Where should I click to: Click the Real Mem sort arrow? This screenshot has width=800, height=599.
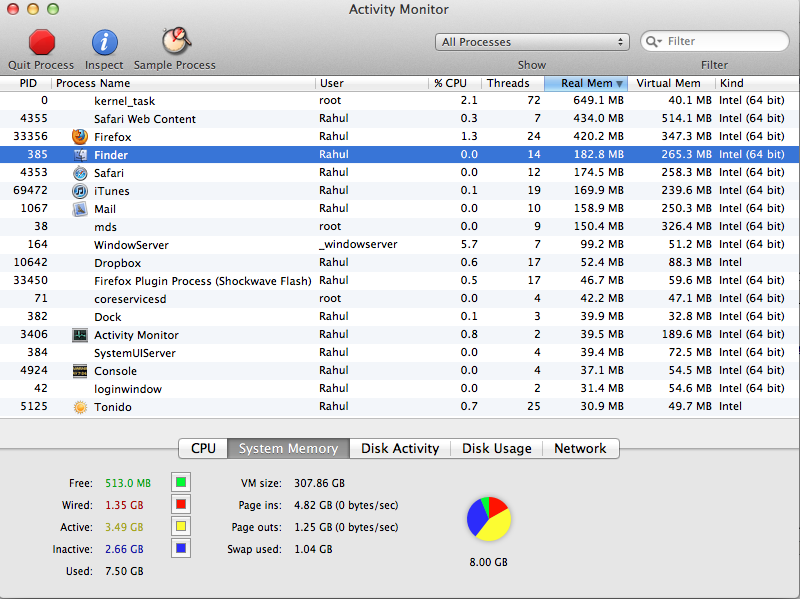coord(619,84)
